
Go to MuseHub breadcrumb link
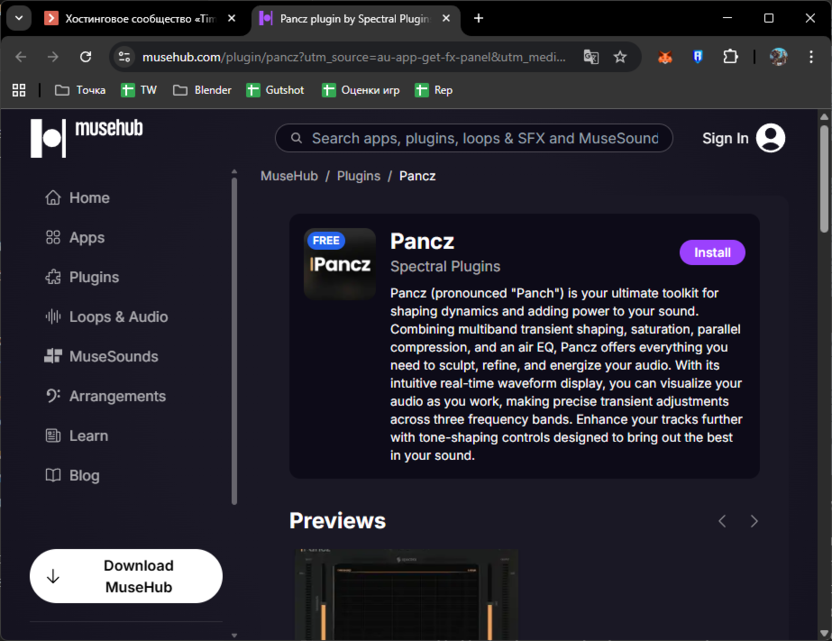click(x=289, y=176)
